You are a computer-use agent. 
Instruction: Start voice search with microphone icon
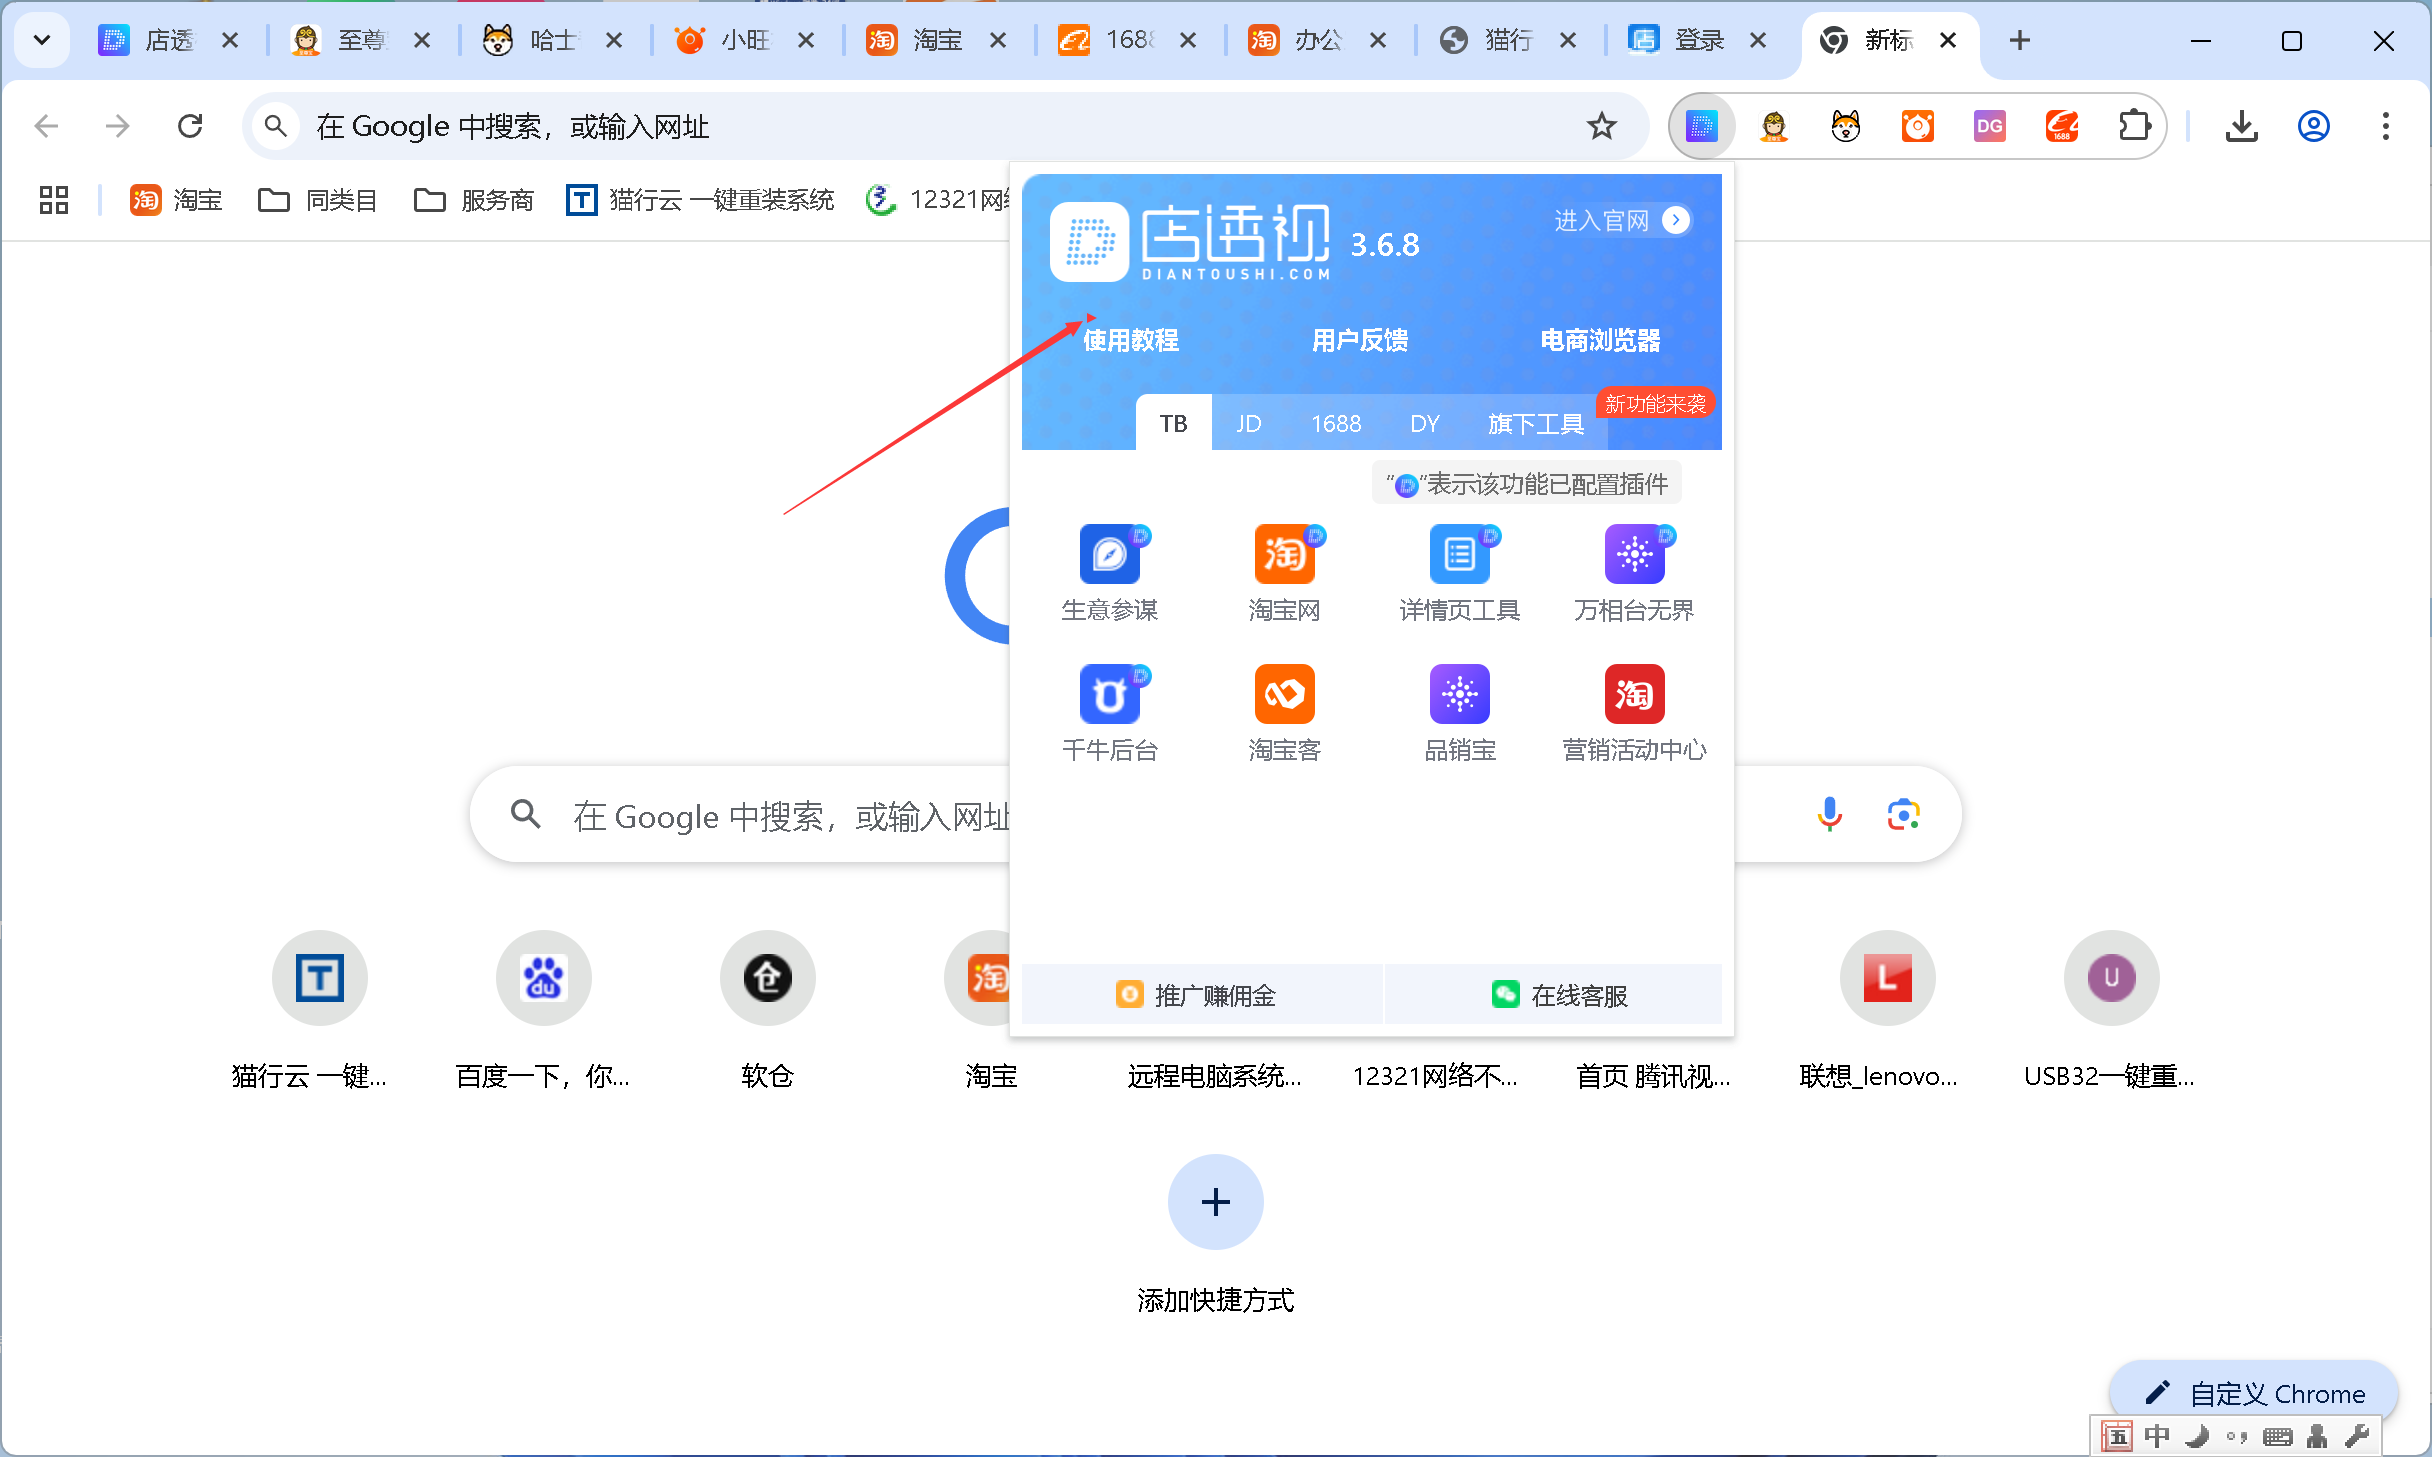[x=1830, y=815]
